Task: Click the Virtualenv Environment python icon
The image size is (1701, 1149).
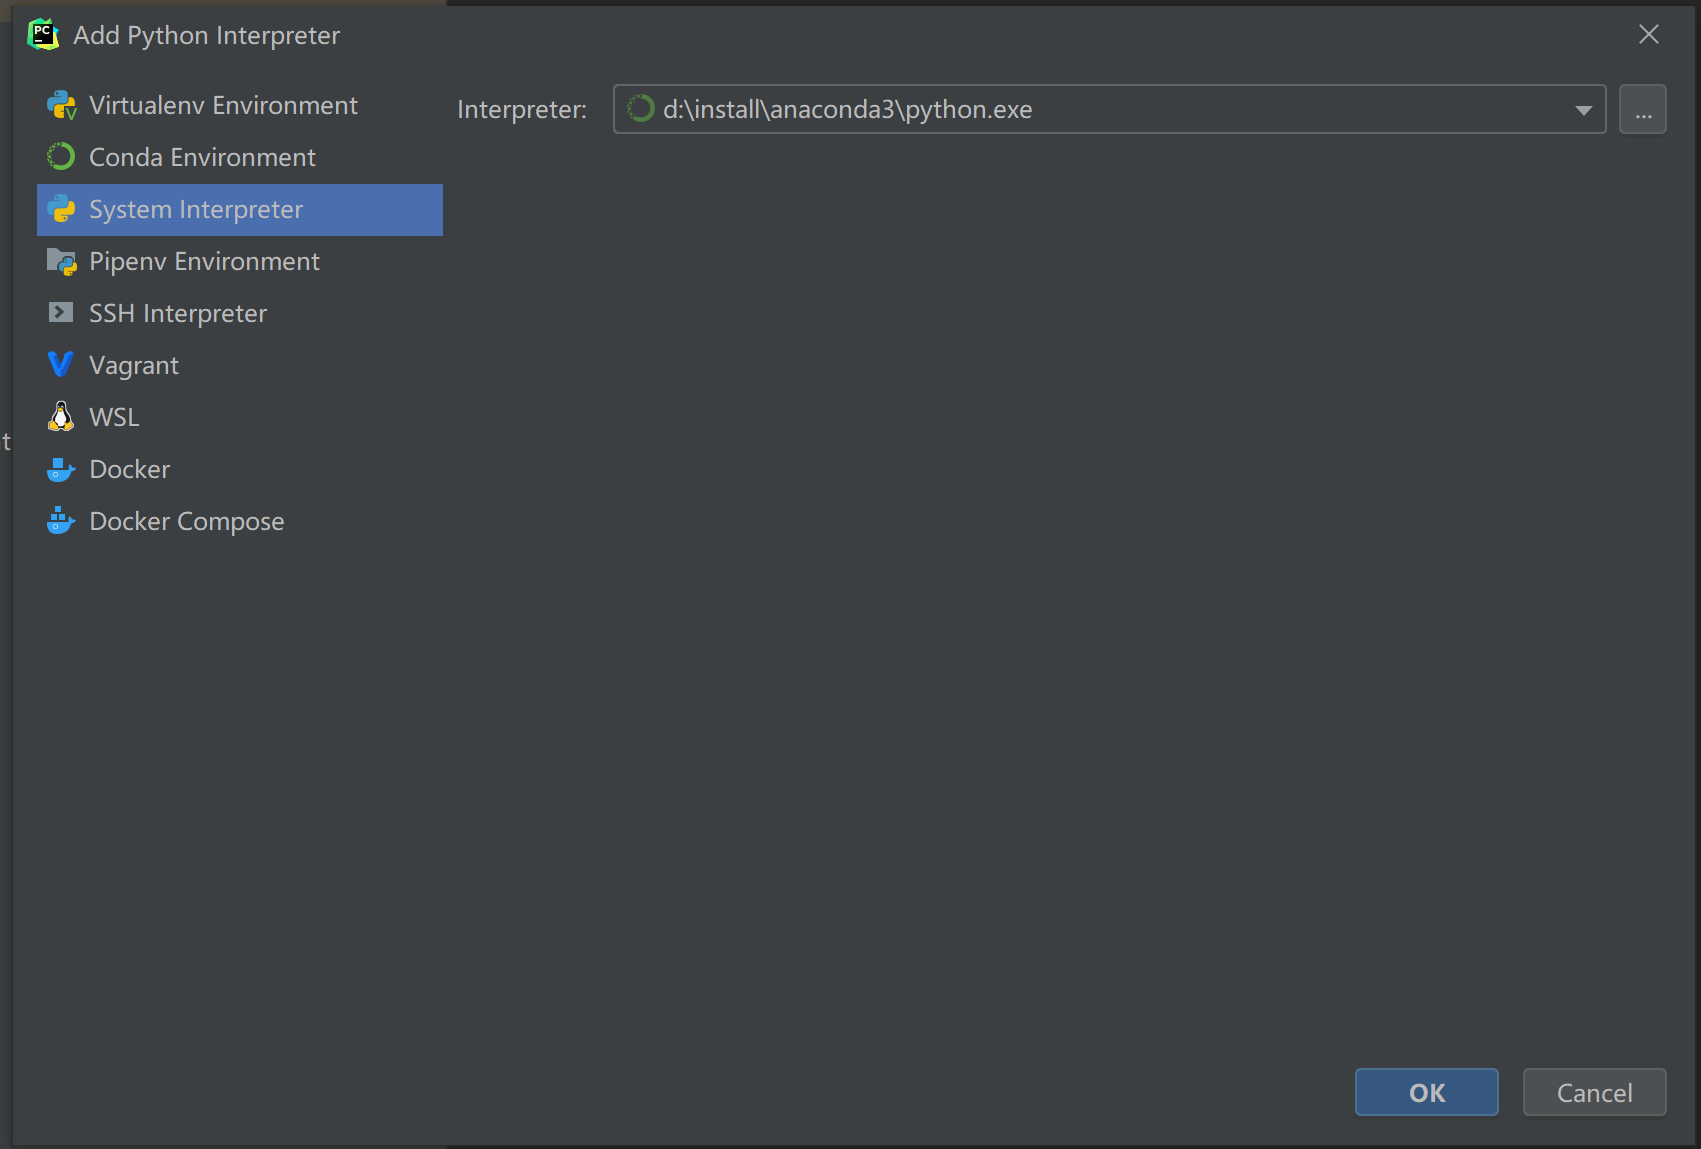Action: click(x=61, y=105)
